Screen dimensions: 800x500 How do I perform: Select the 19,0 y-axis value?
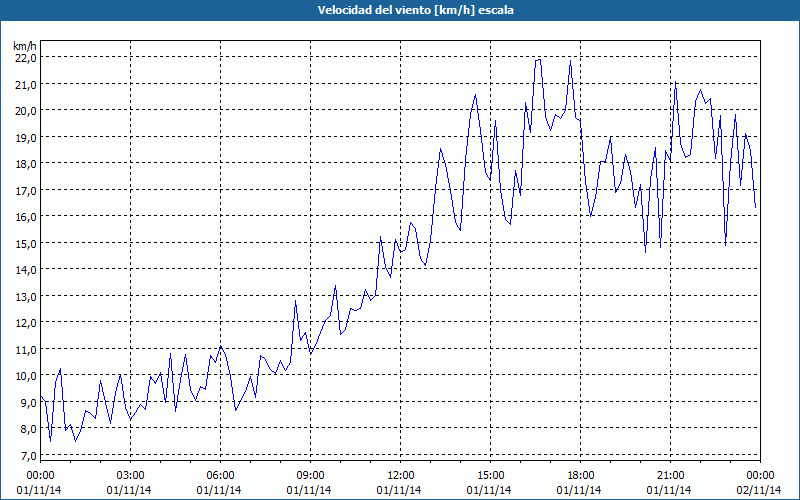coord(26,138)
